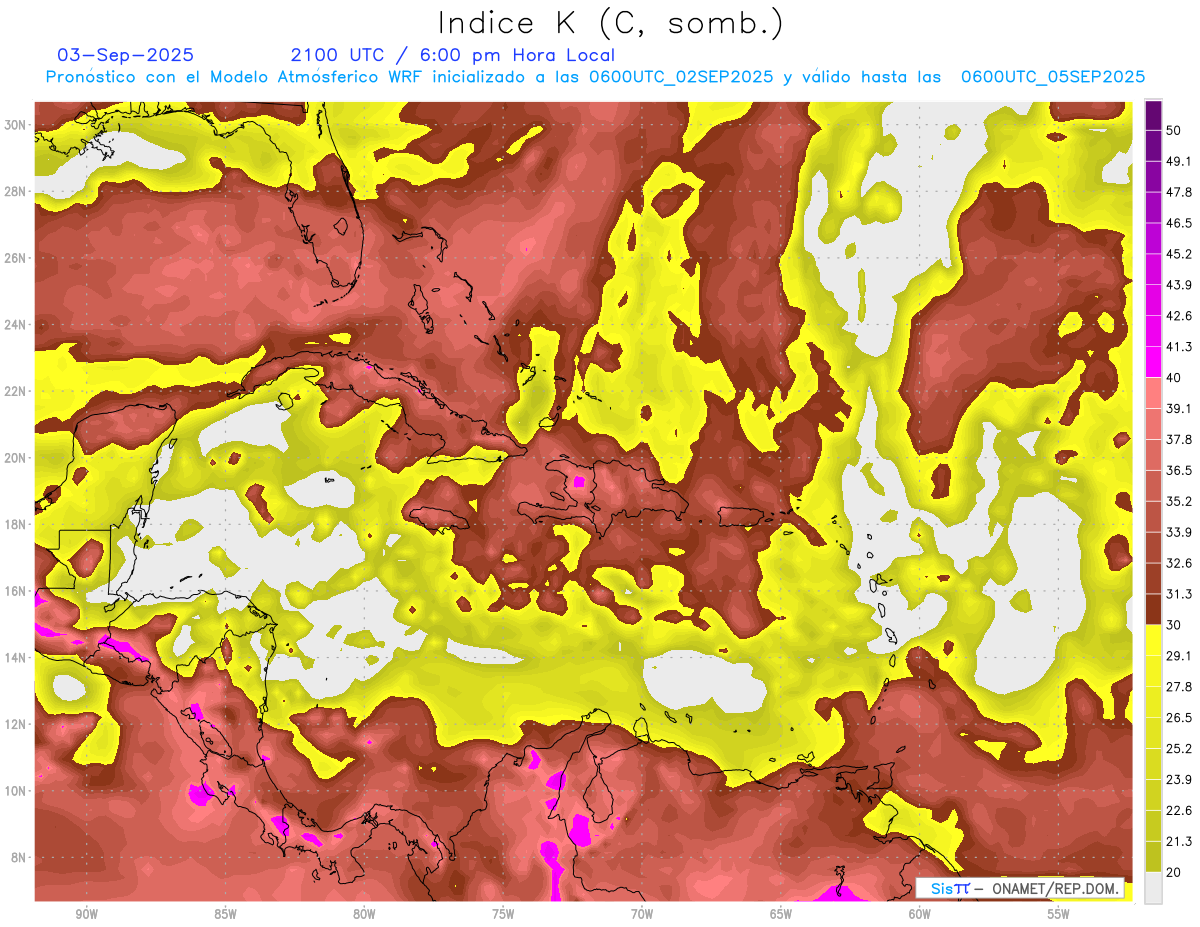1200x927 pixels.
Task: Select the date '03-Sep-2025'
Action: tap(125, 55)
